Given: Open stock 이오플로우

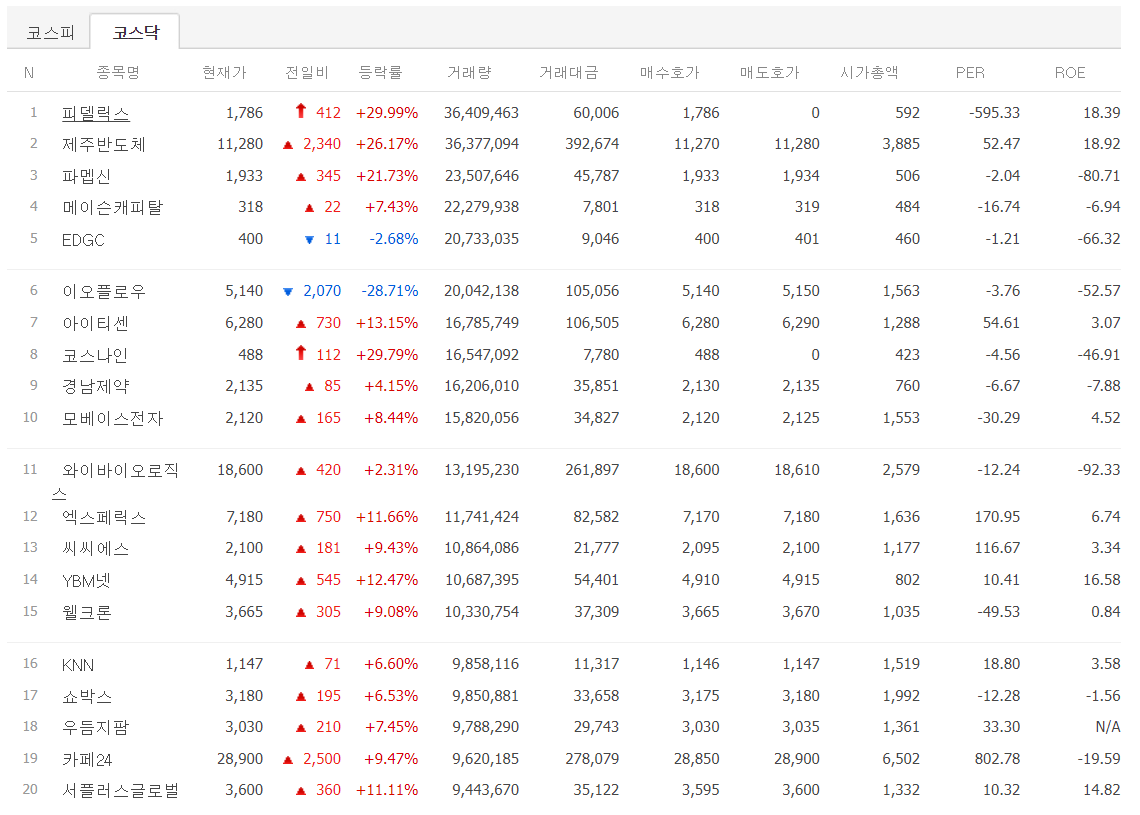Looking at the screenshot, I should (104, 292).
